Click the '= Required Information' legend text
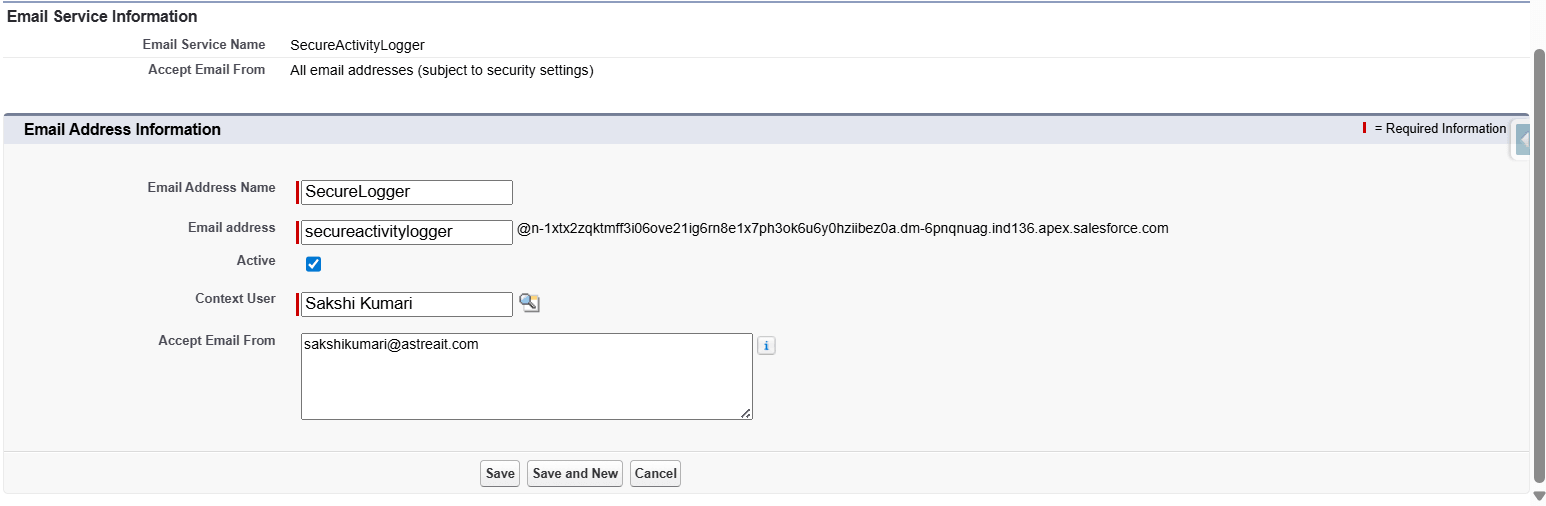1546x506 pixels. (x=1440, y=128)
